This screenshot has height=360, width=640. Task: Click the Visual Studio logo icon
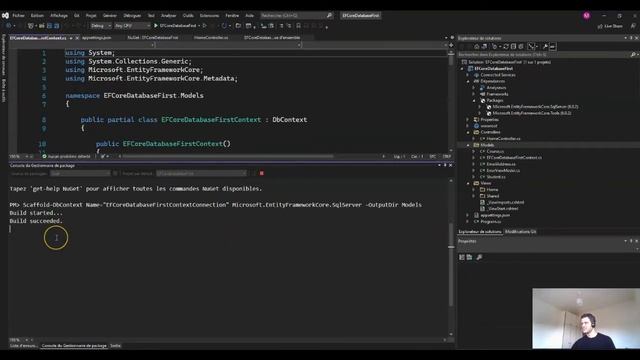[5, 16]
